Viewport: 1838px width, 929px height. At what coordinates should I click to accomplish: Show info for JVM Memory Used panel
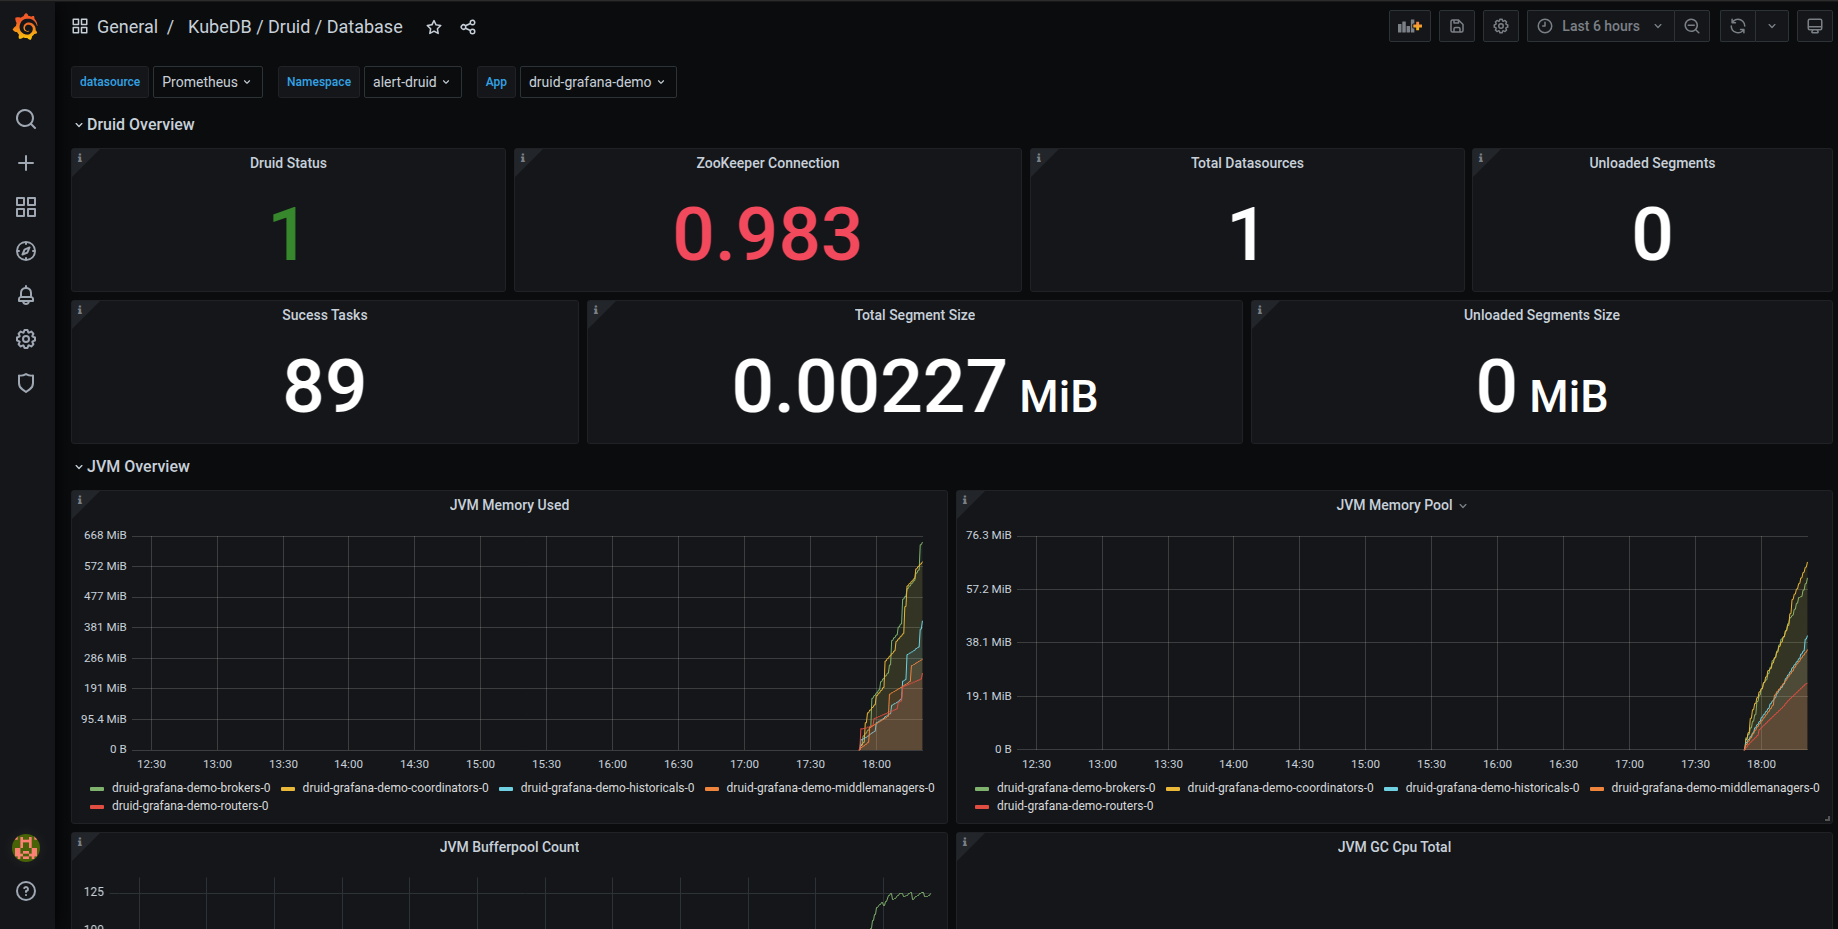tap(80, 500)
